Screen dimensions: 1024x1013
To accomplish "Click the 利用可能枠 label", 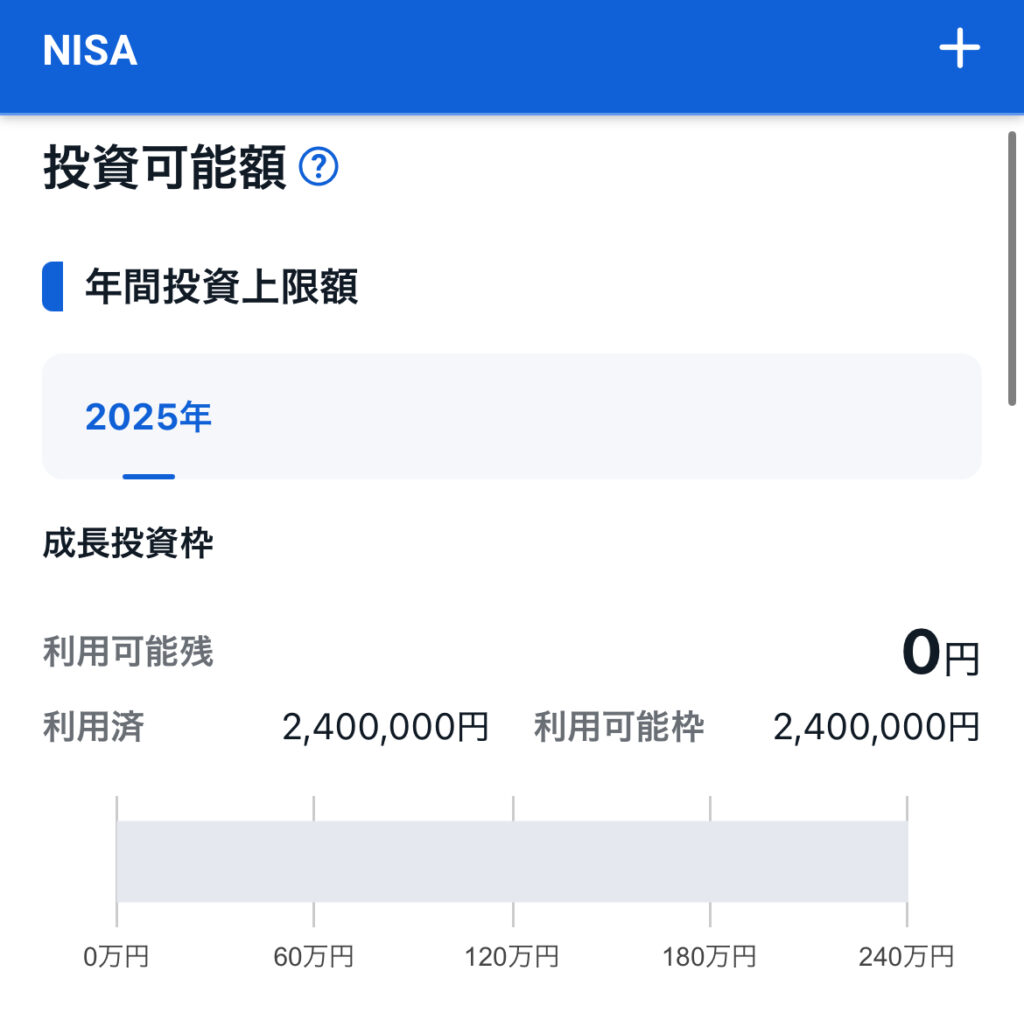I will pyautogui.click(x=619, y=727).
